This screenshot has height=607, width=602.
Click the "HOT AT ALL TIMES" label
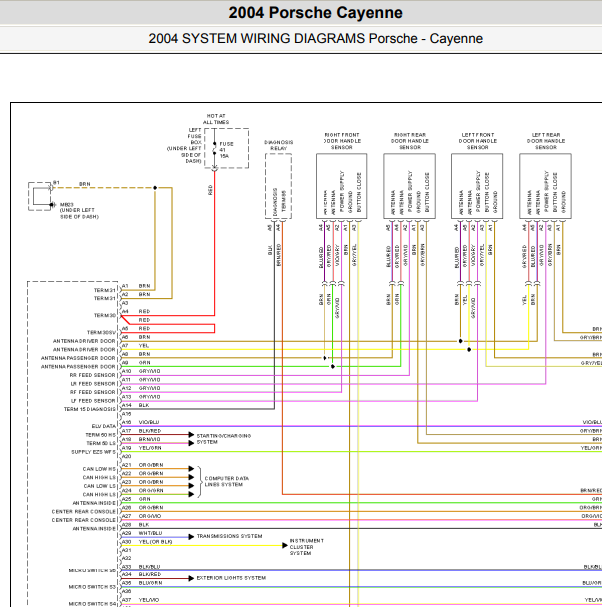click(x=216, y=119)
